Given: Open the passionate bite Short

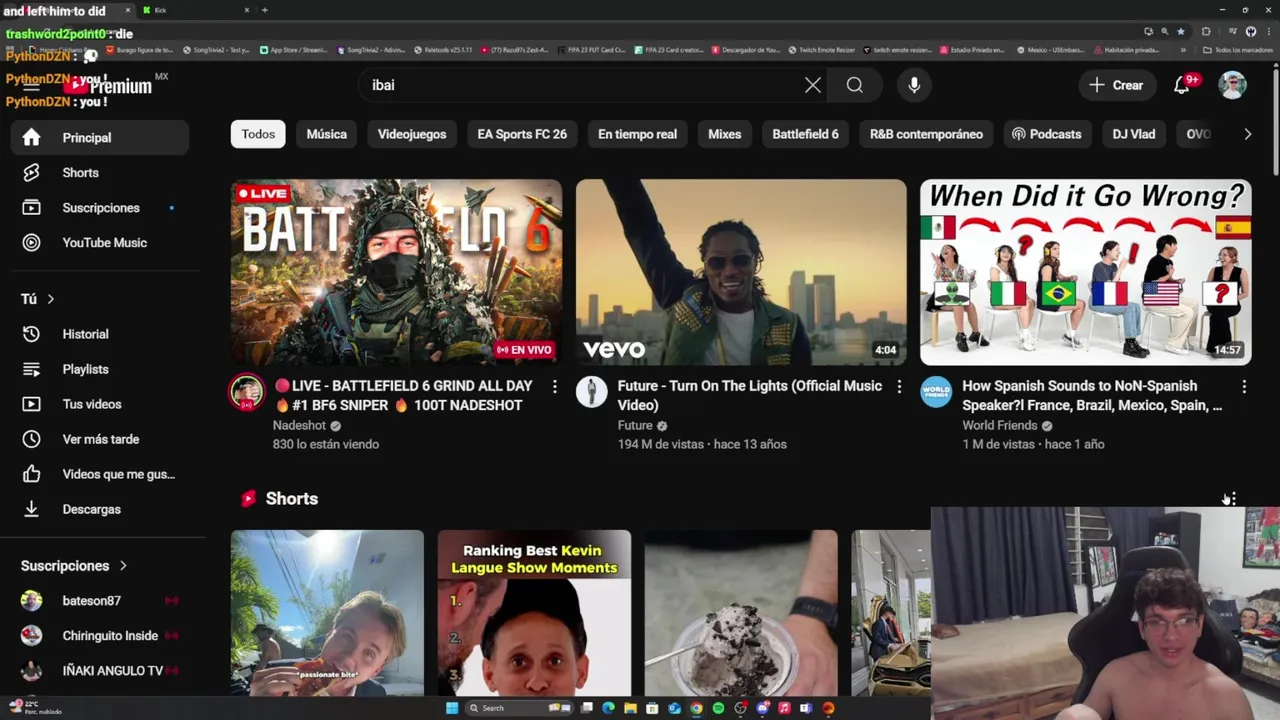Looking at the screenshot, I should tap(327, 612).
